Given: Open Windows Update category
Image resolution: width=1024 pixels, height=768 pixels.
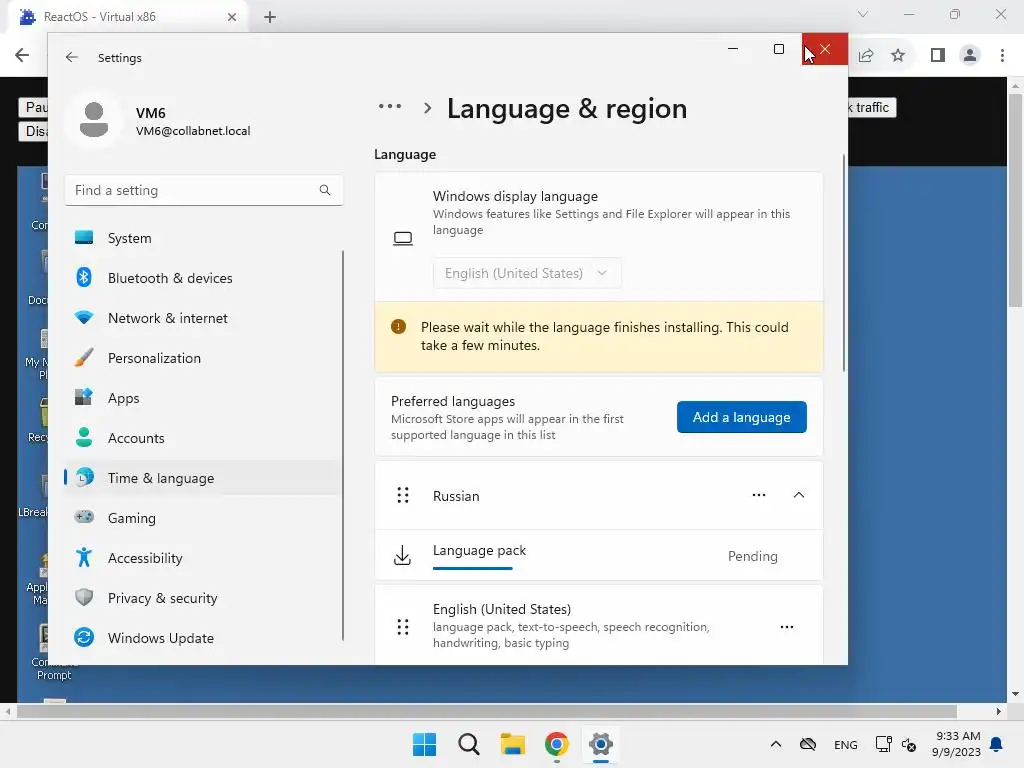Looking at the screenshot, I should click(x=202, y=638).
